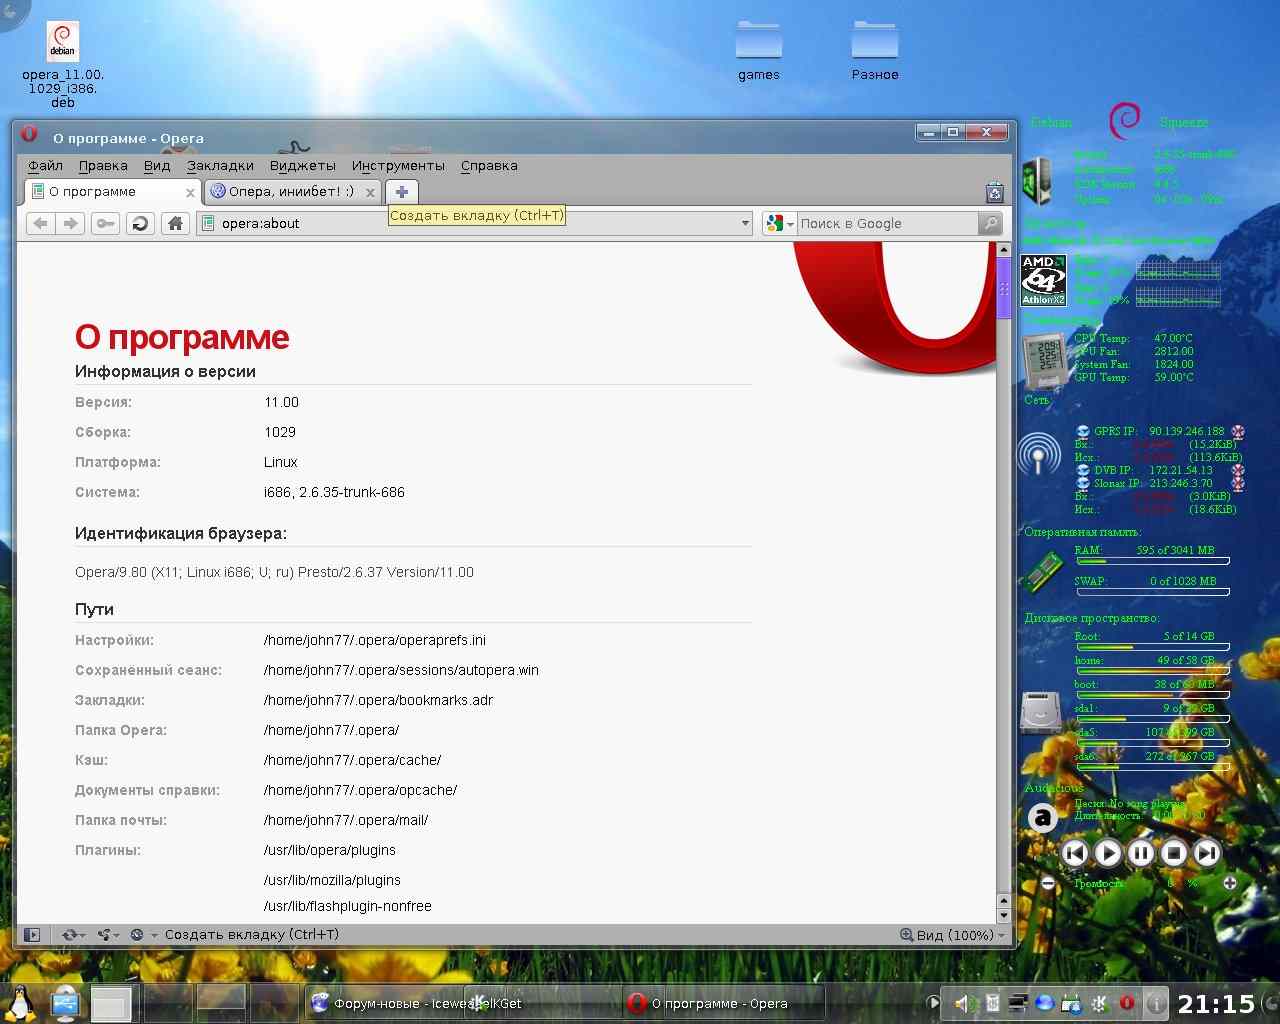The height and width of the screenshot is (1024, 1280).
Task: Open the Закладки menu
Action: [x=220, y=166]
